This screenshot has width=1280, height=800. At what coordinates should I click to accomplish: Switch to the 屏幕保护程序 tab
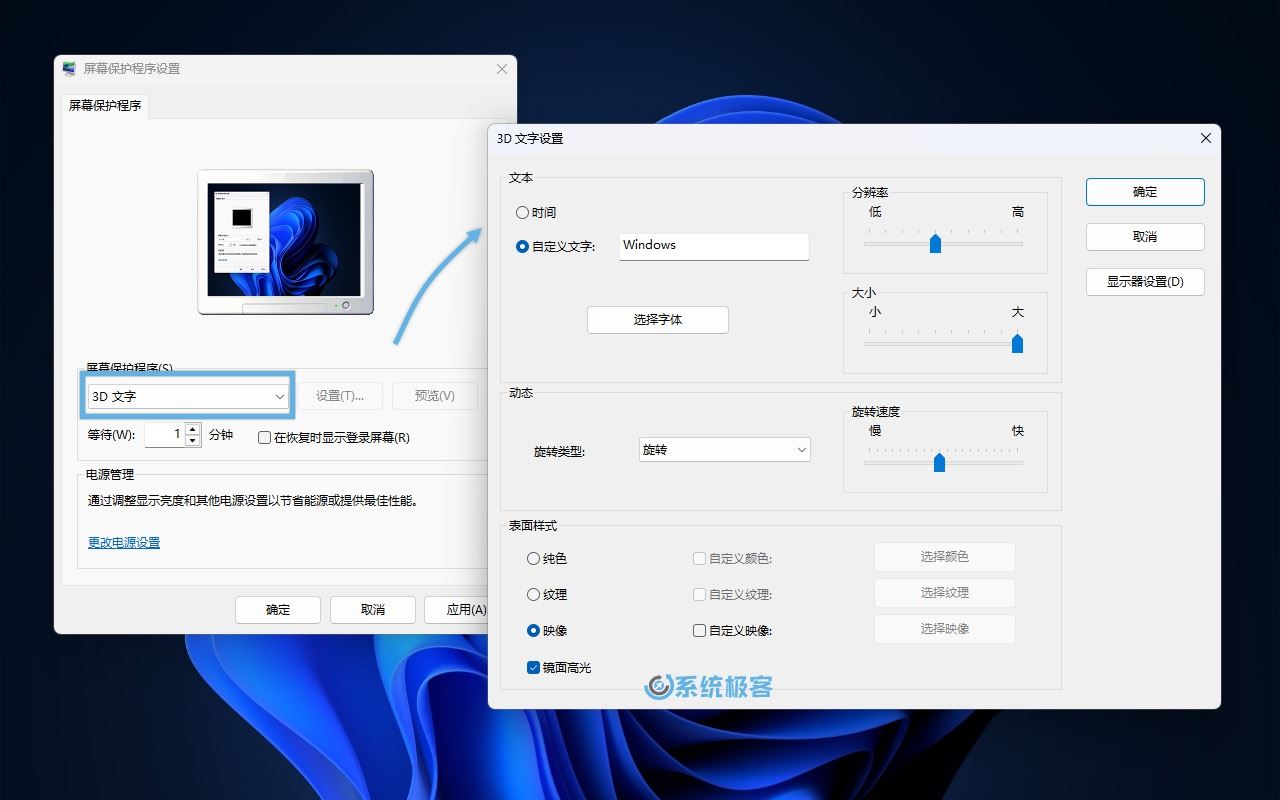105,104
